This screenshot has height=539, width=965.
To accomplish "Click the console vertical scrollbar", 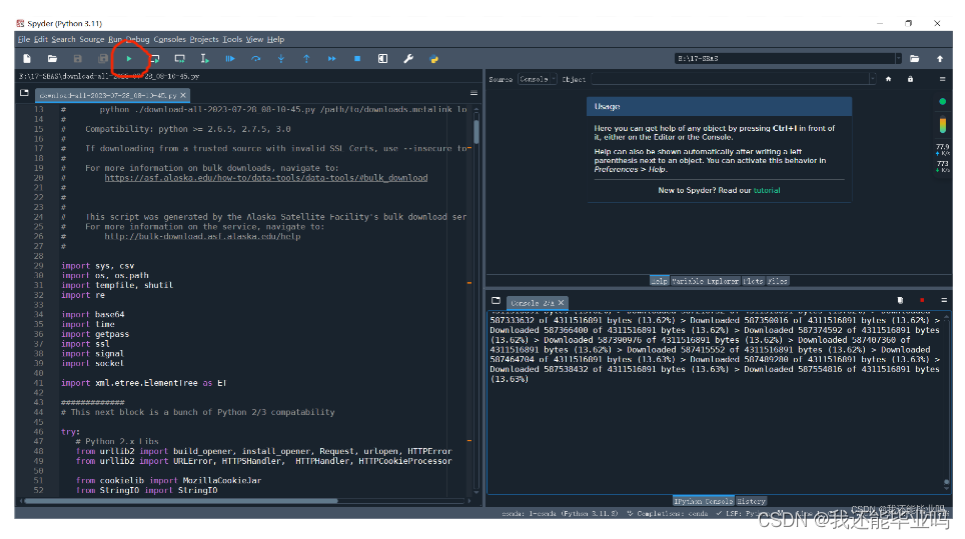I will [x=947, y=482].
